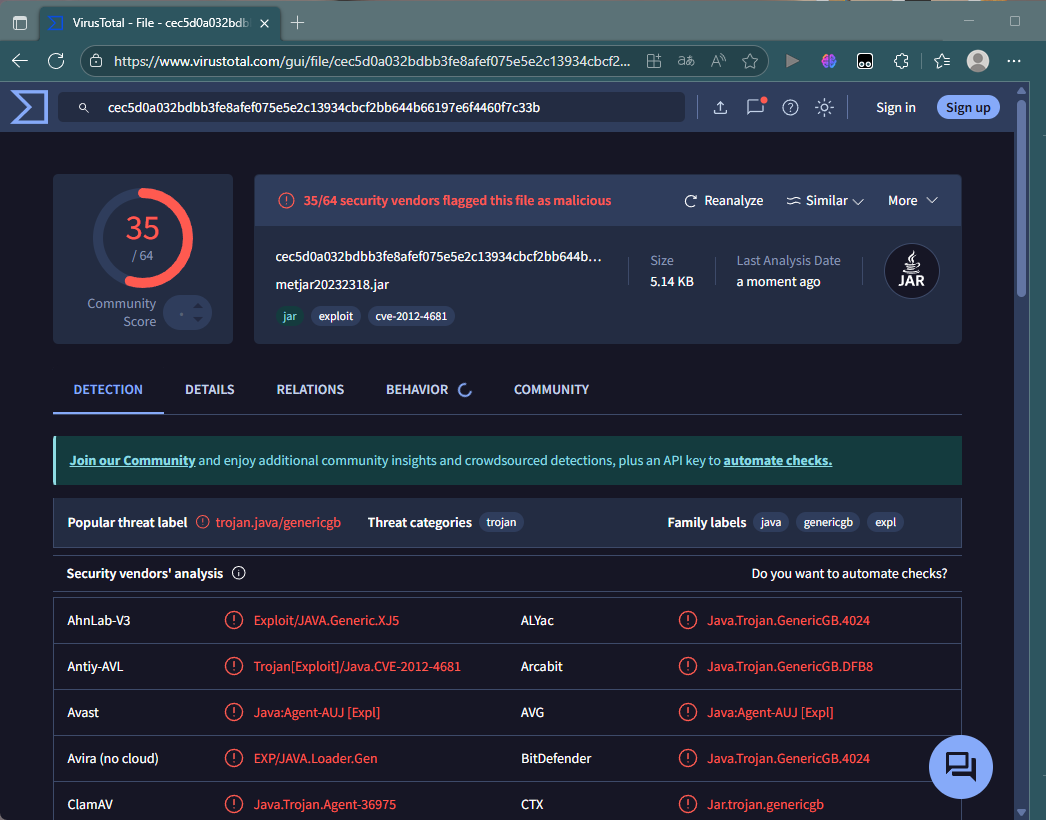Click the split screen icon in address bar
The image size is (1046, 820).
click(654, 61)
